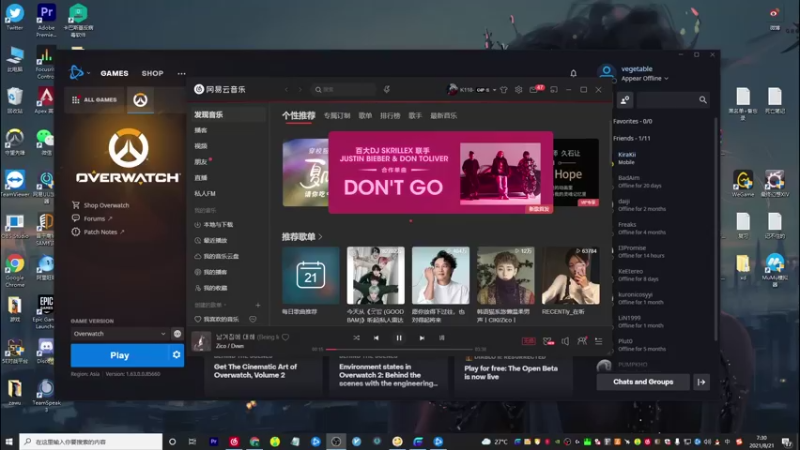
Task: Click globe icon next to game version
Action: 177,334
